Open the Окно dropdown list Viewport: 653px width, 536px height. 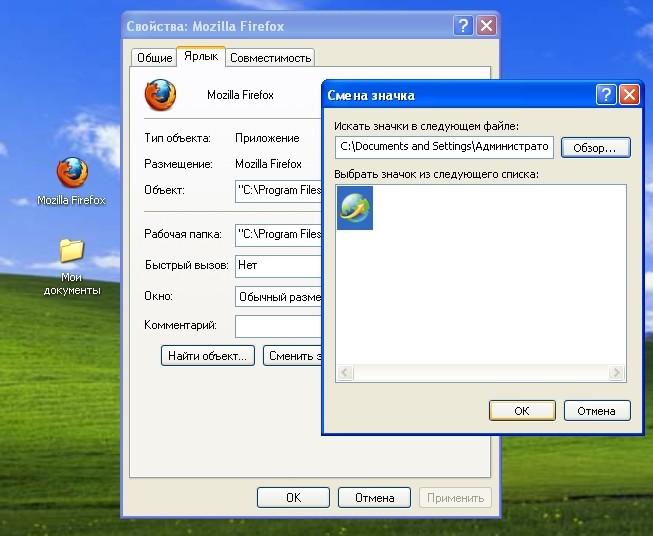279,297
